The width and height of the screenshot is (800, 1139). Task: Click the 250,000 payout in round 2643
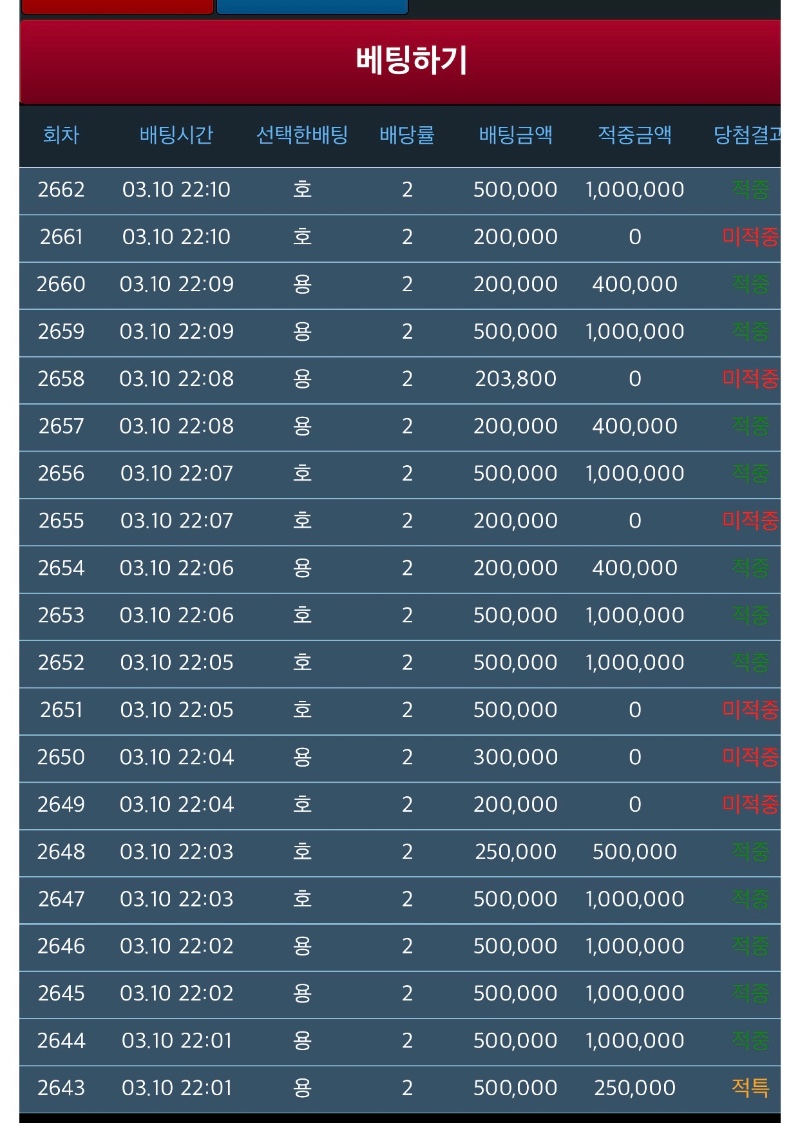635,1088
